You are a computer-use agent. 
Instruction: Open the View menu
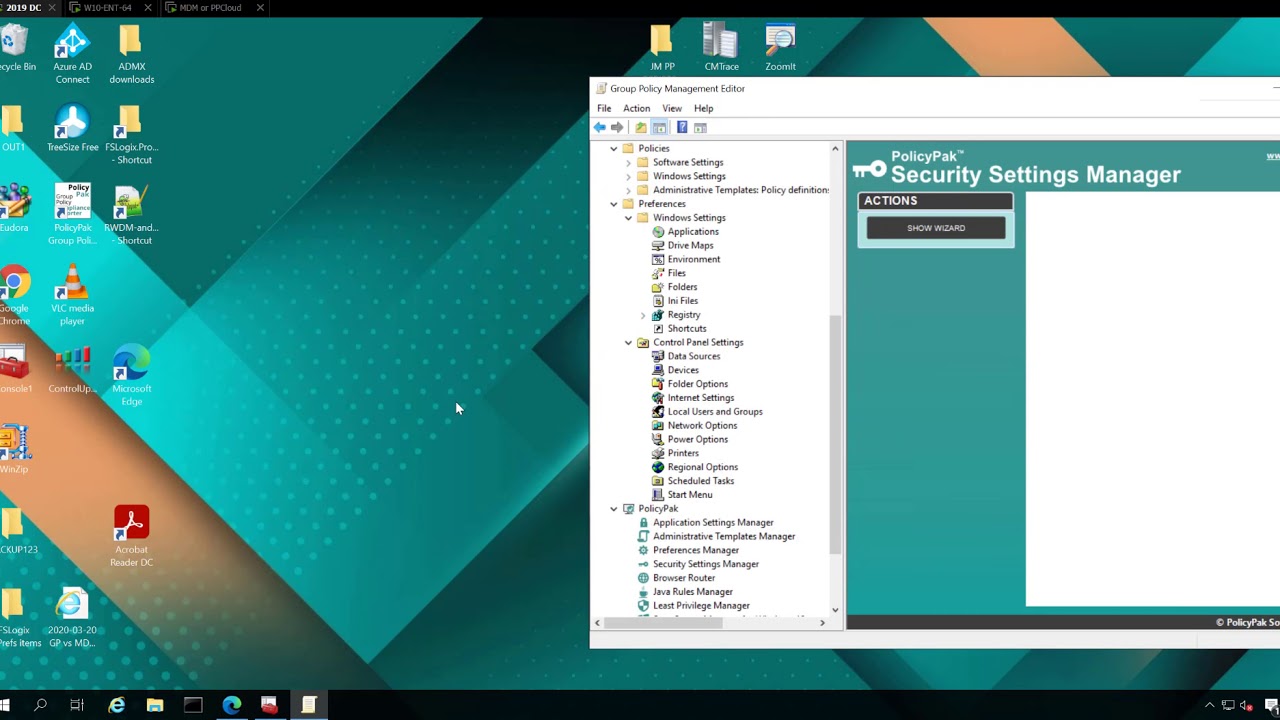[672, 109]
